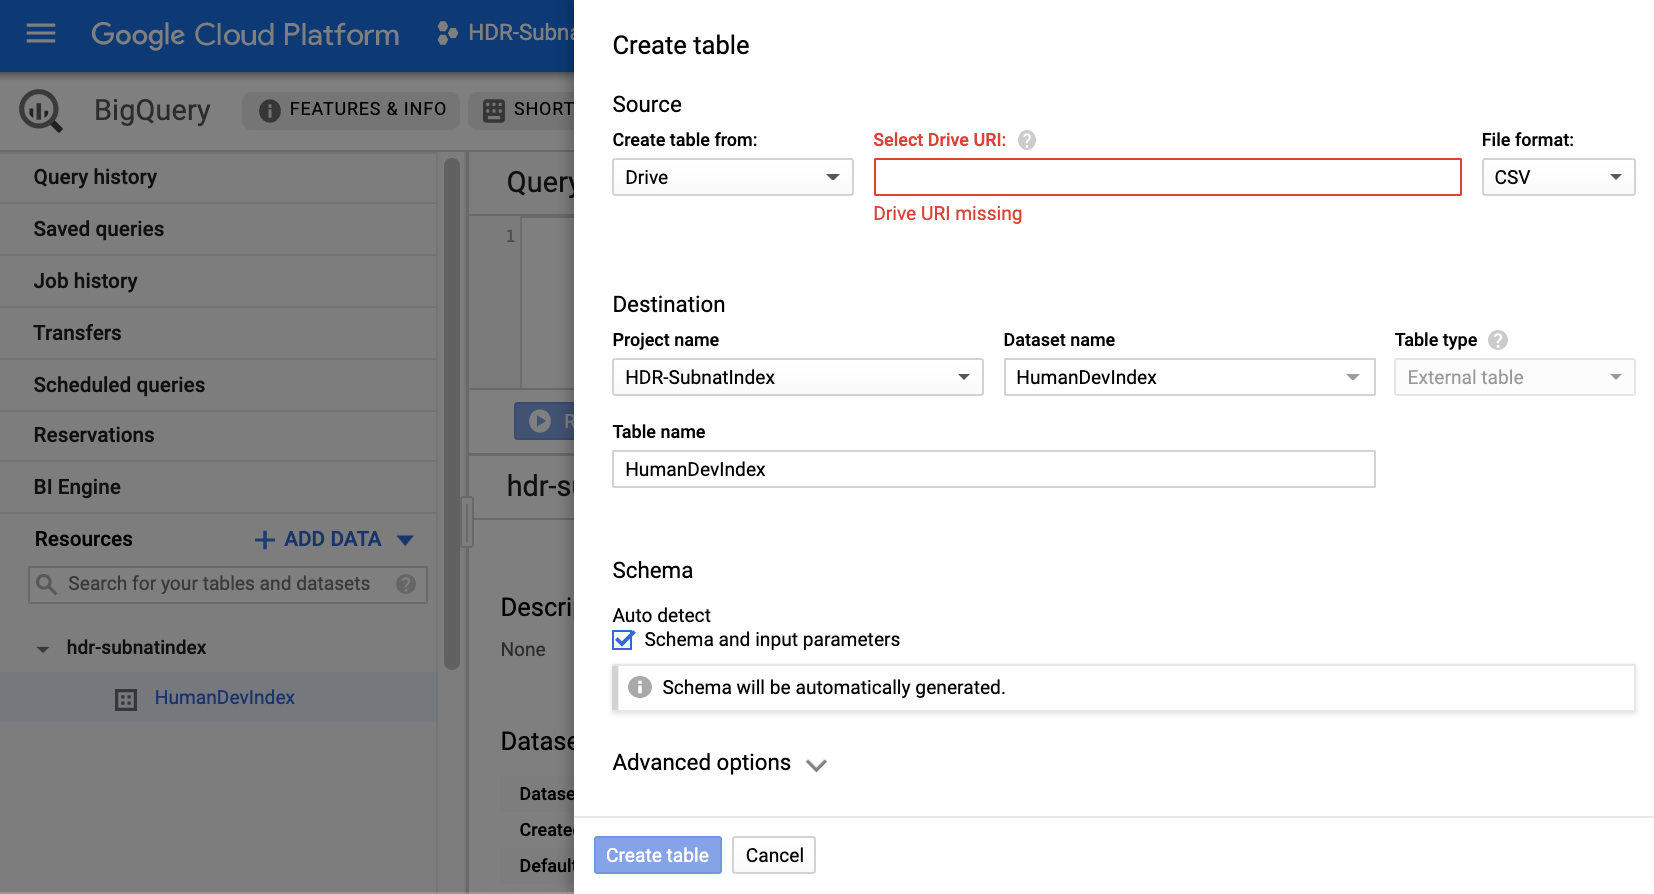Viewport: 1654px width, 894px height.
Task: Click the project selector hexagon icon
Action: click(447, 33)
